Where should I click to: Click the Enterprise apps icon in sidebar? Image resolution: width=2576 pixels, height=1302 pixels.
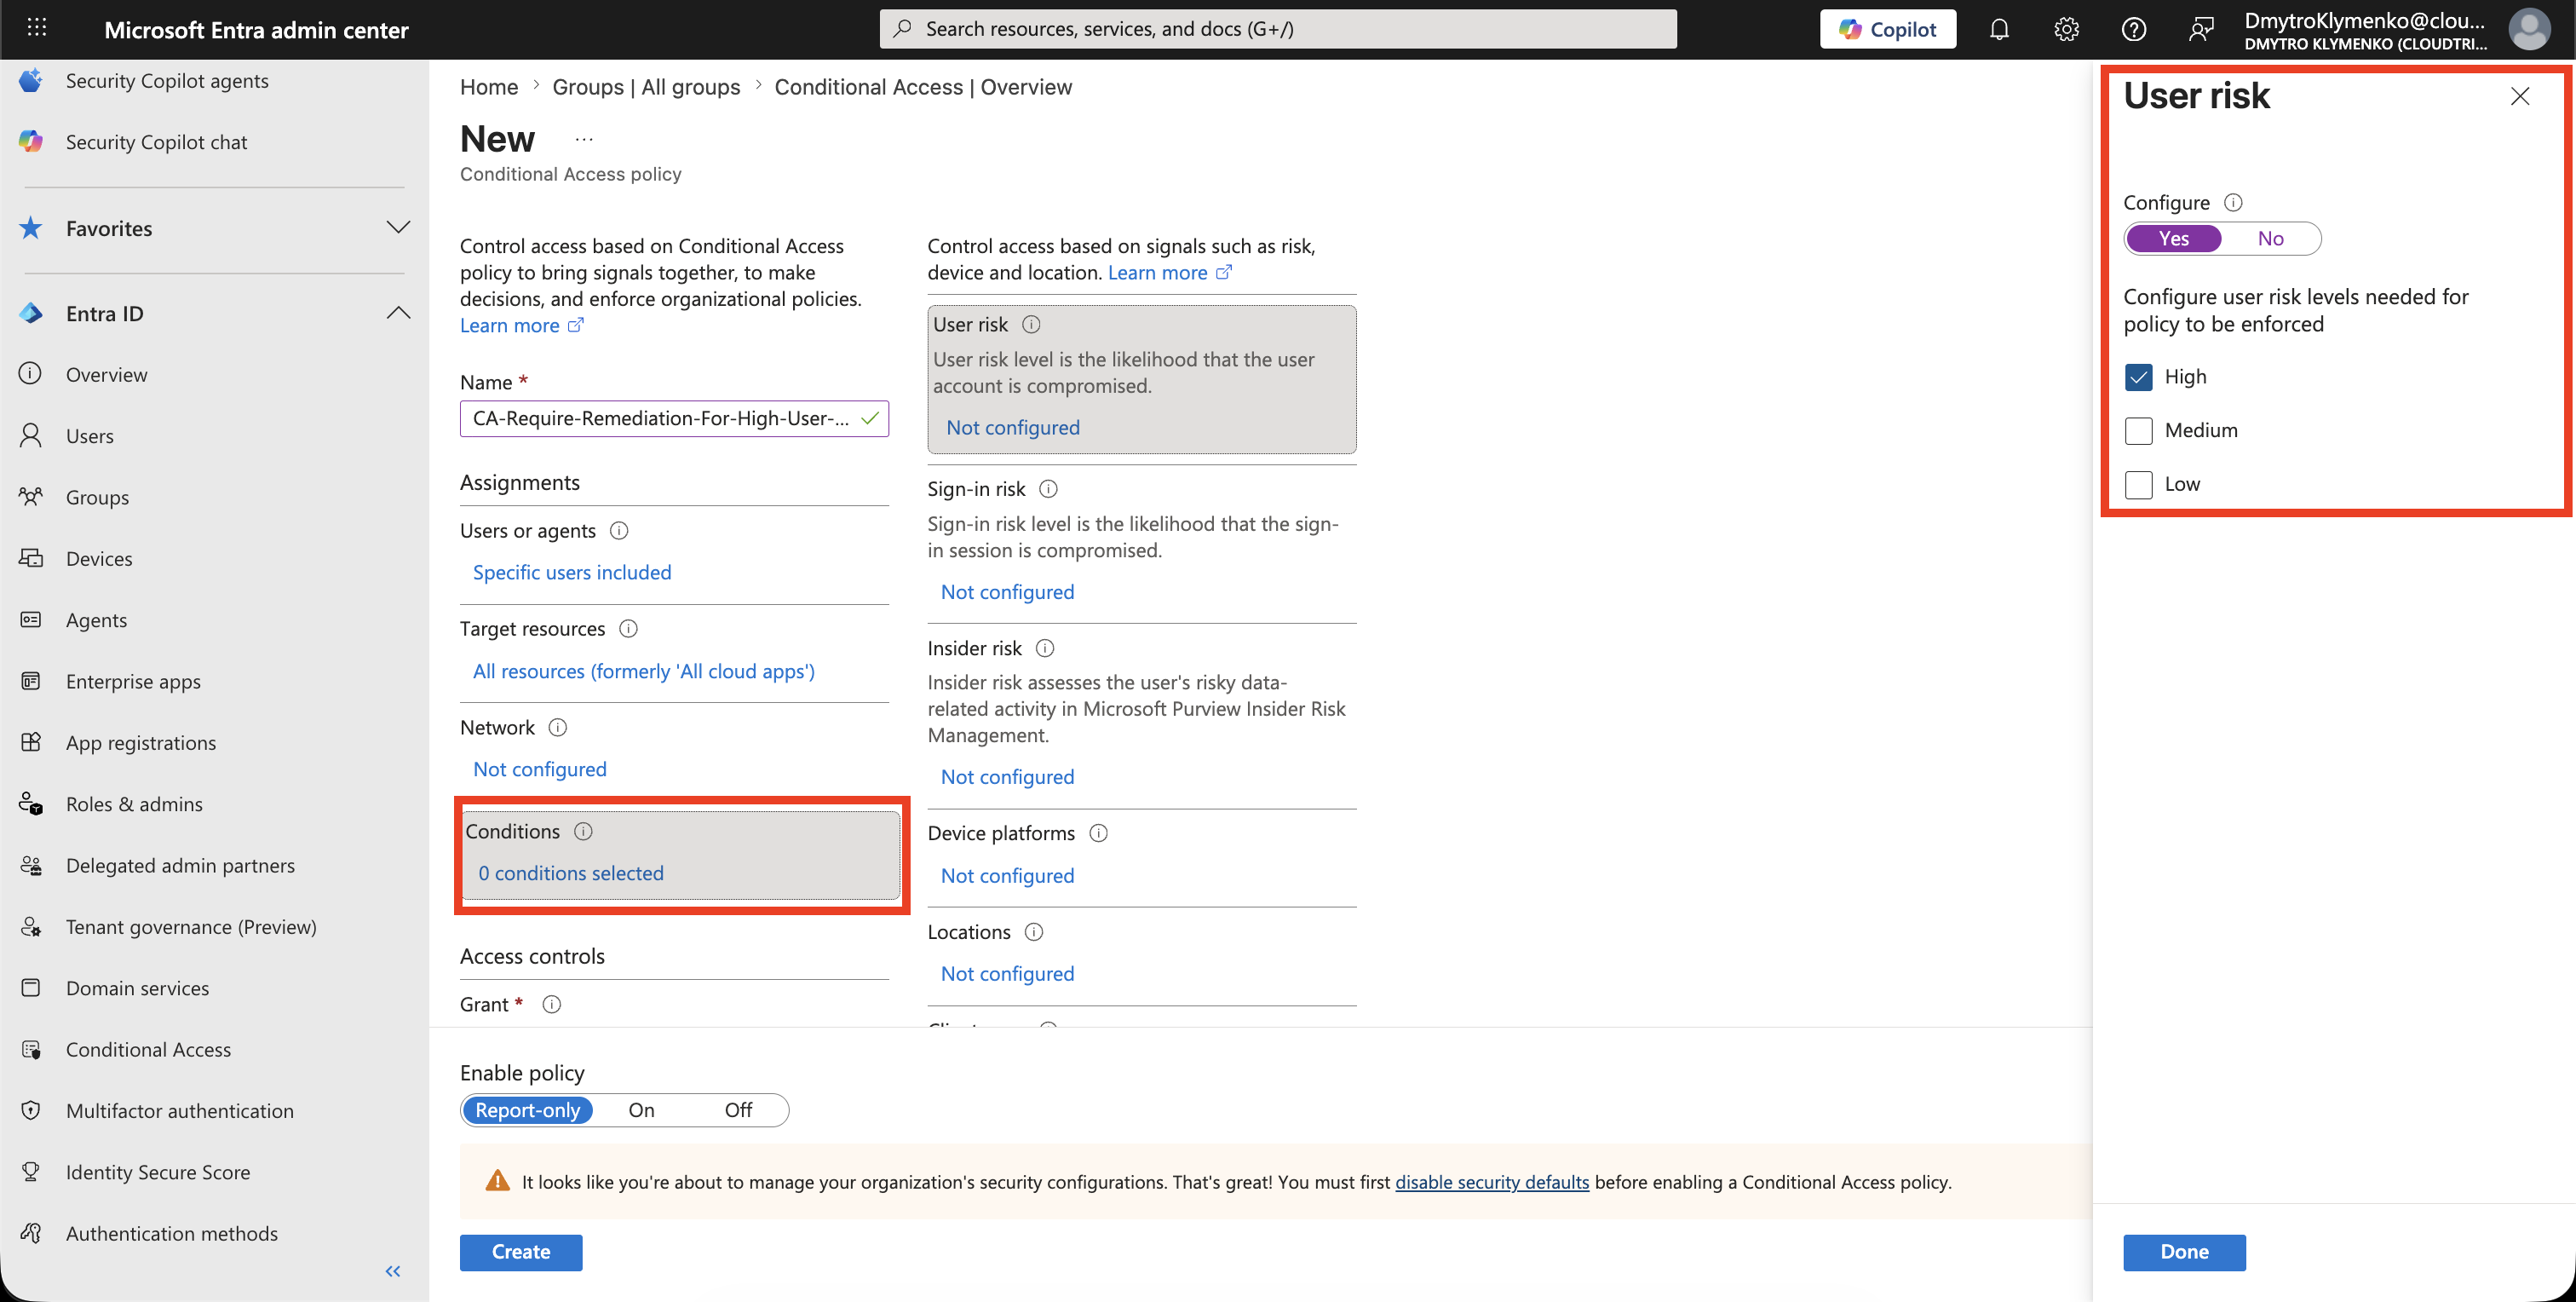(x=31, y=681)
